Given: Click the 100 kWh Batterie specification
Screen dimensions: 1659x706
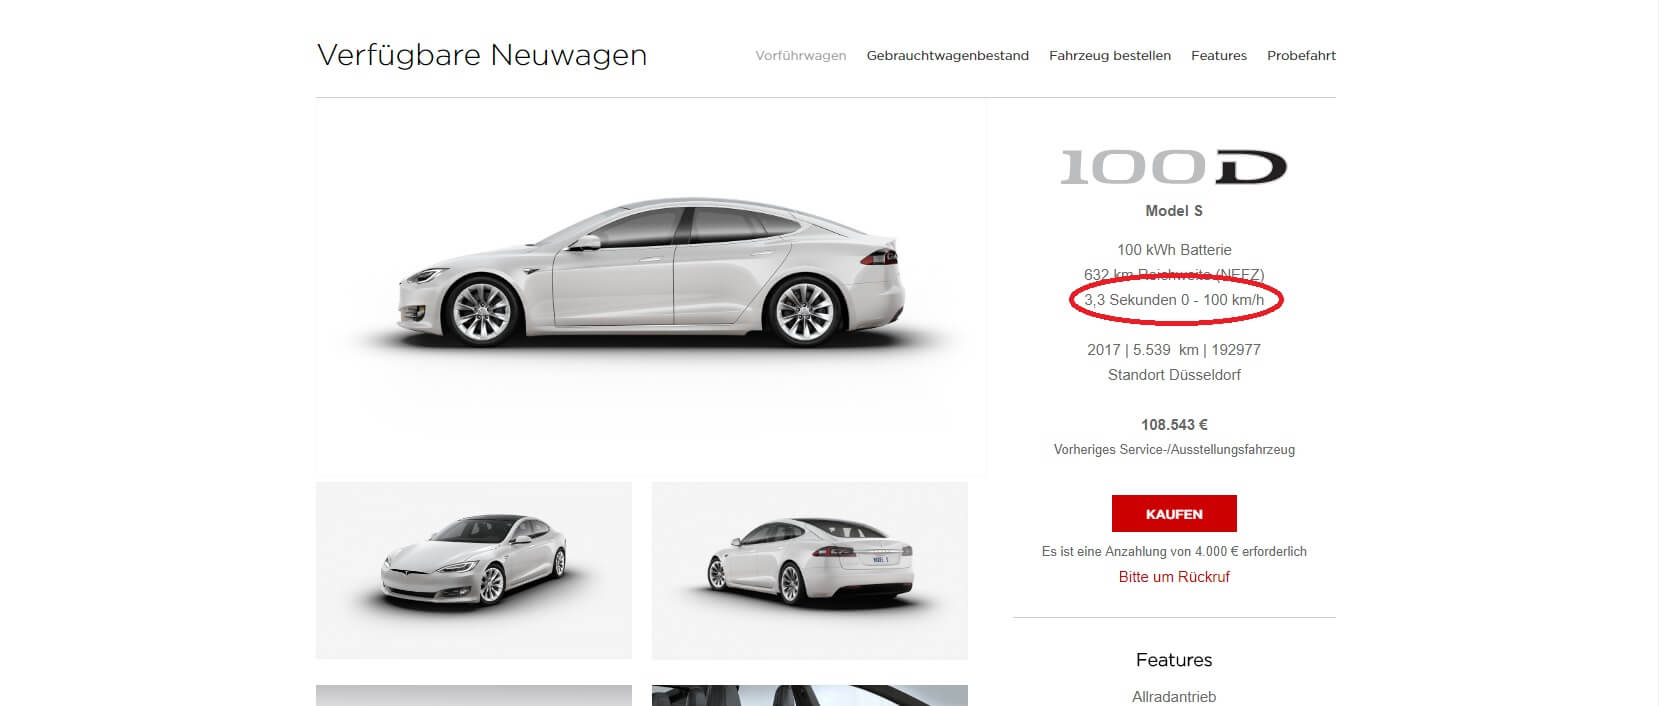Looking at the screenshot, I should click(1174, 250).
